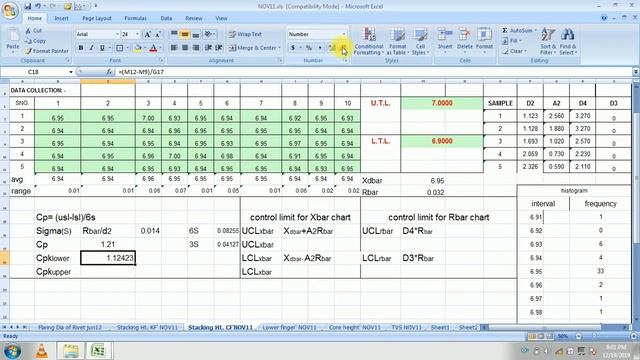Switch to 'Stacking Ht. KF NOV11' sheet tab
The width and height of the screenshot is (640, 360).
[147, 327]
